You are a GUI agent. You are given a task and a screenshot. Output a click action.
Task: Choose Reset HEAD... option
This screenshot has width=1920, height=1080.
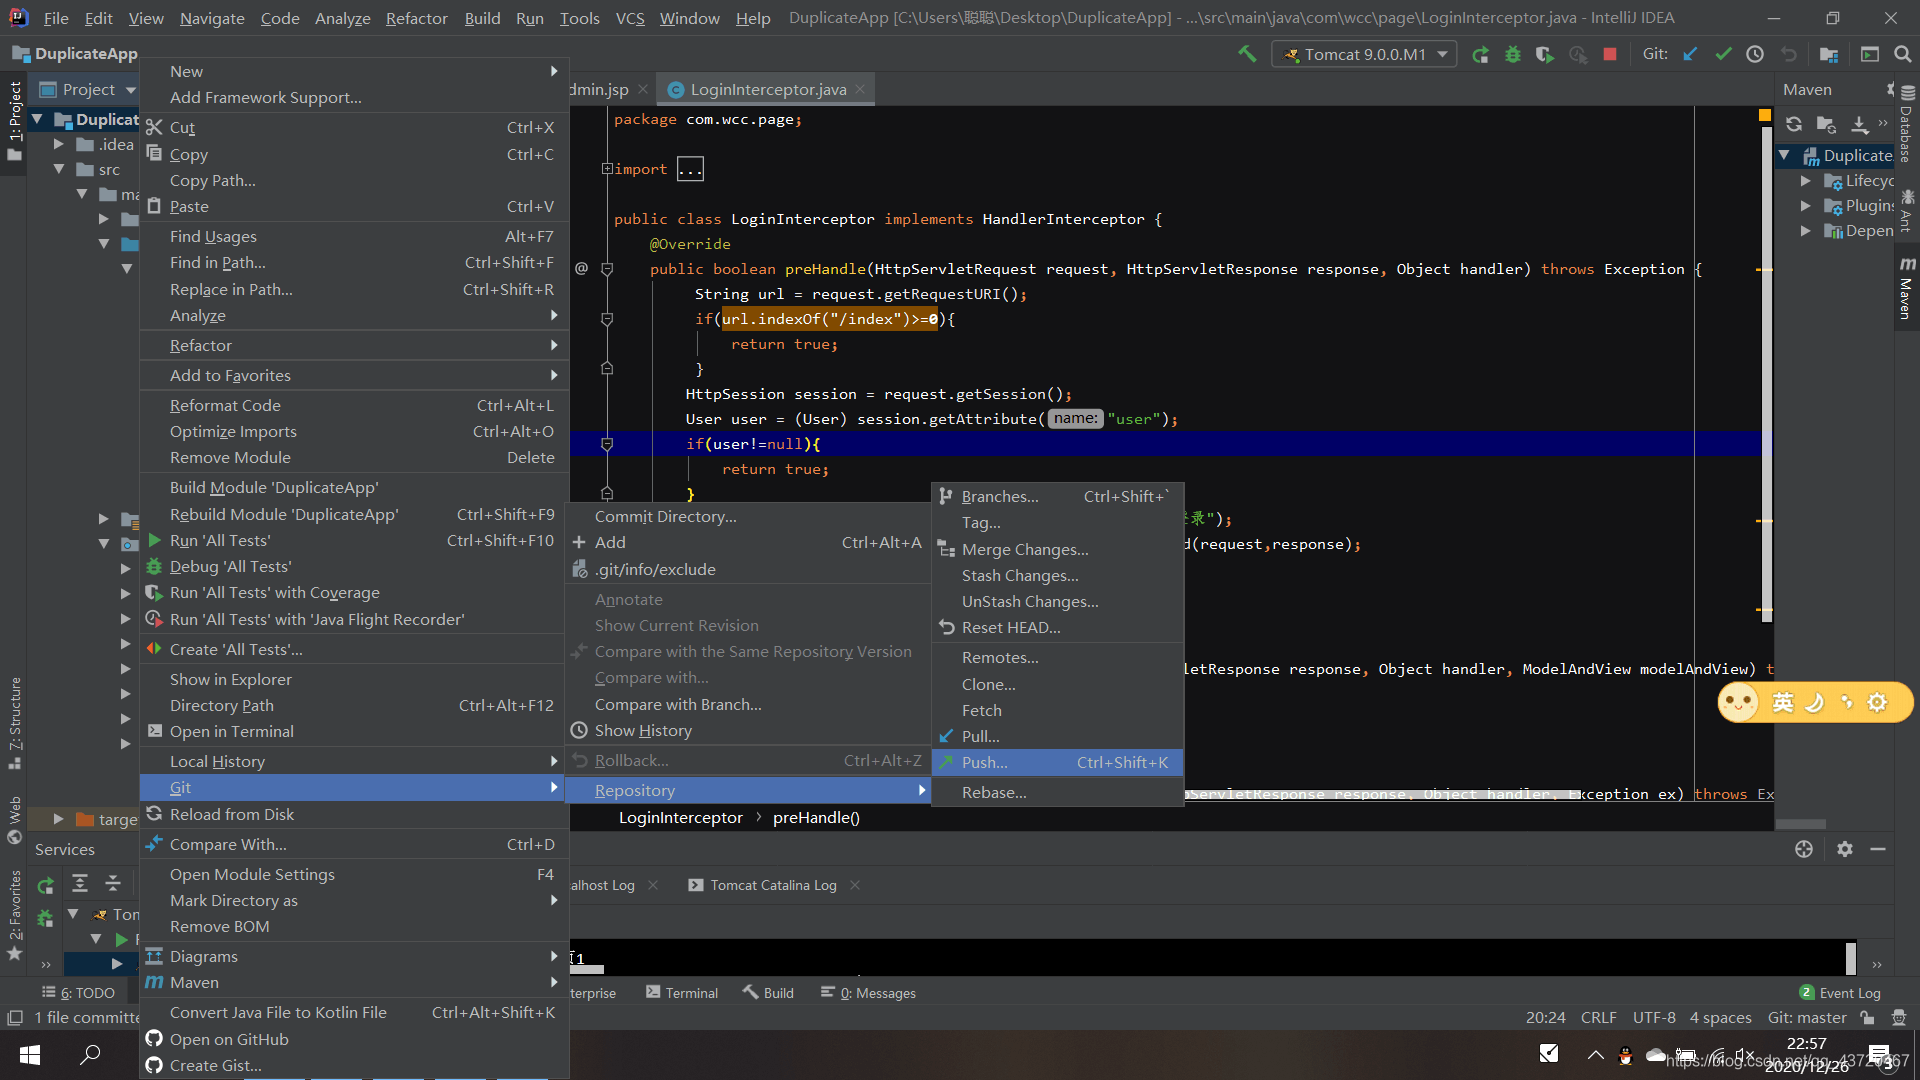(x=1057, y=627)
